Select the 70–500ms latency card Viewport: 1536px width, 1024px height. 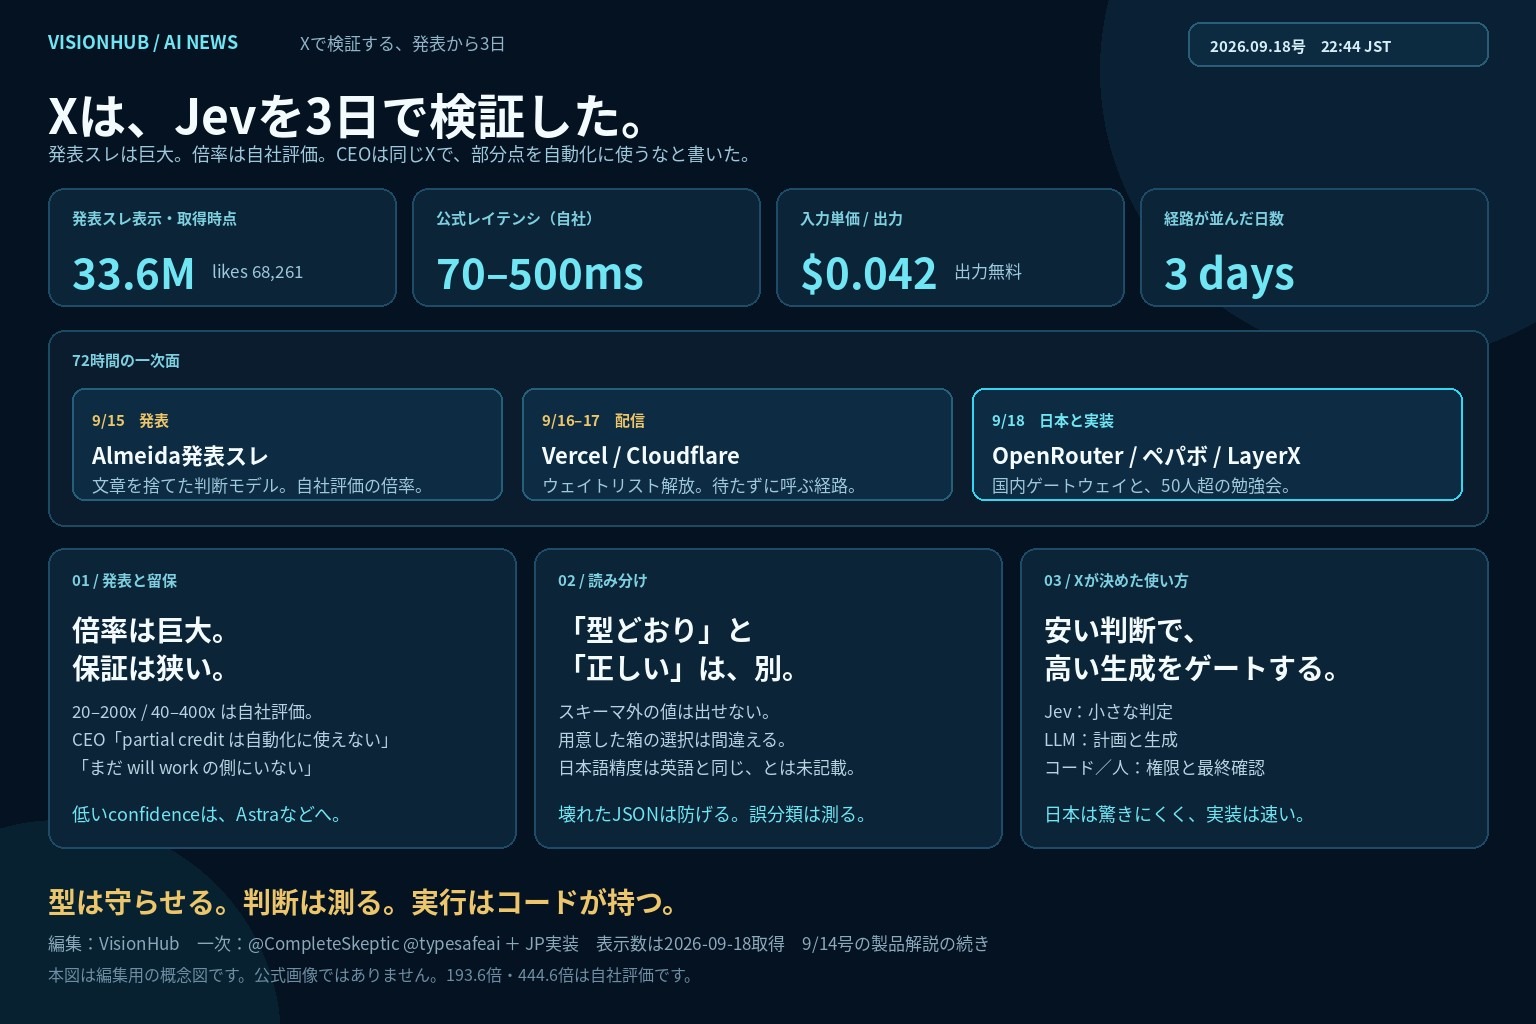(586, 247)
